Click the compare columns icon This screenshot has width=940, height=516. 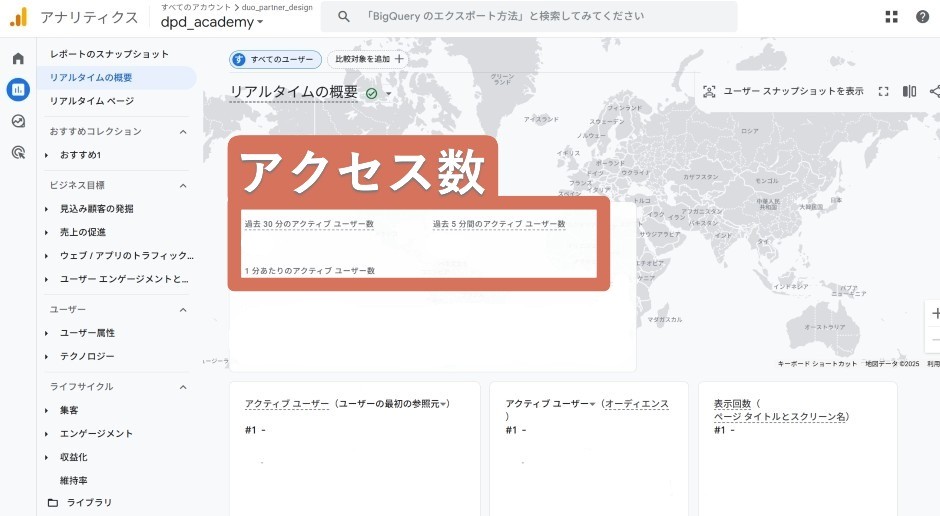909,91
